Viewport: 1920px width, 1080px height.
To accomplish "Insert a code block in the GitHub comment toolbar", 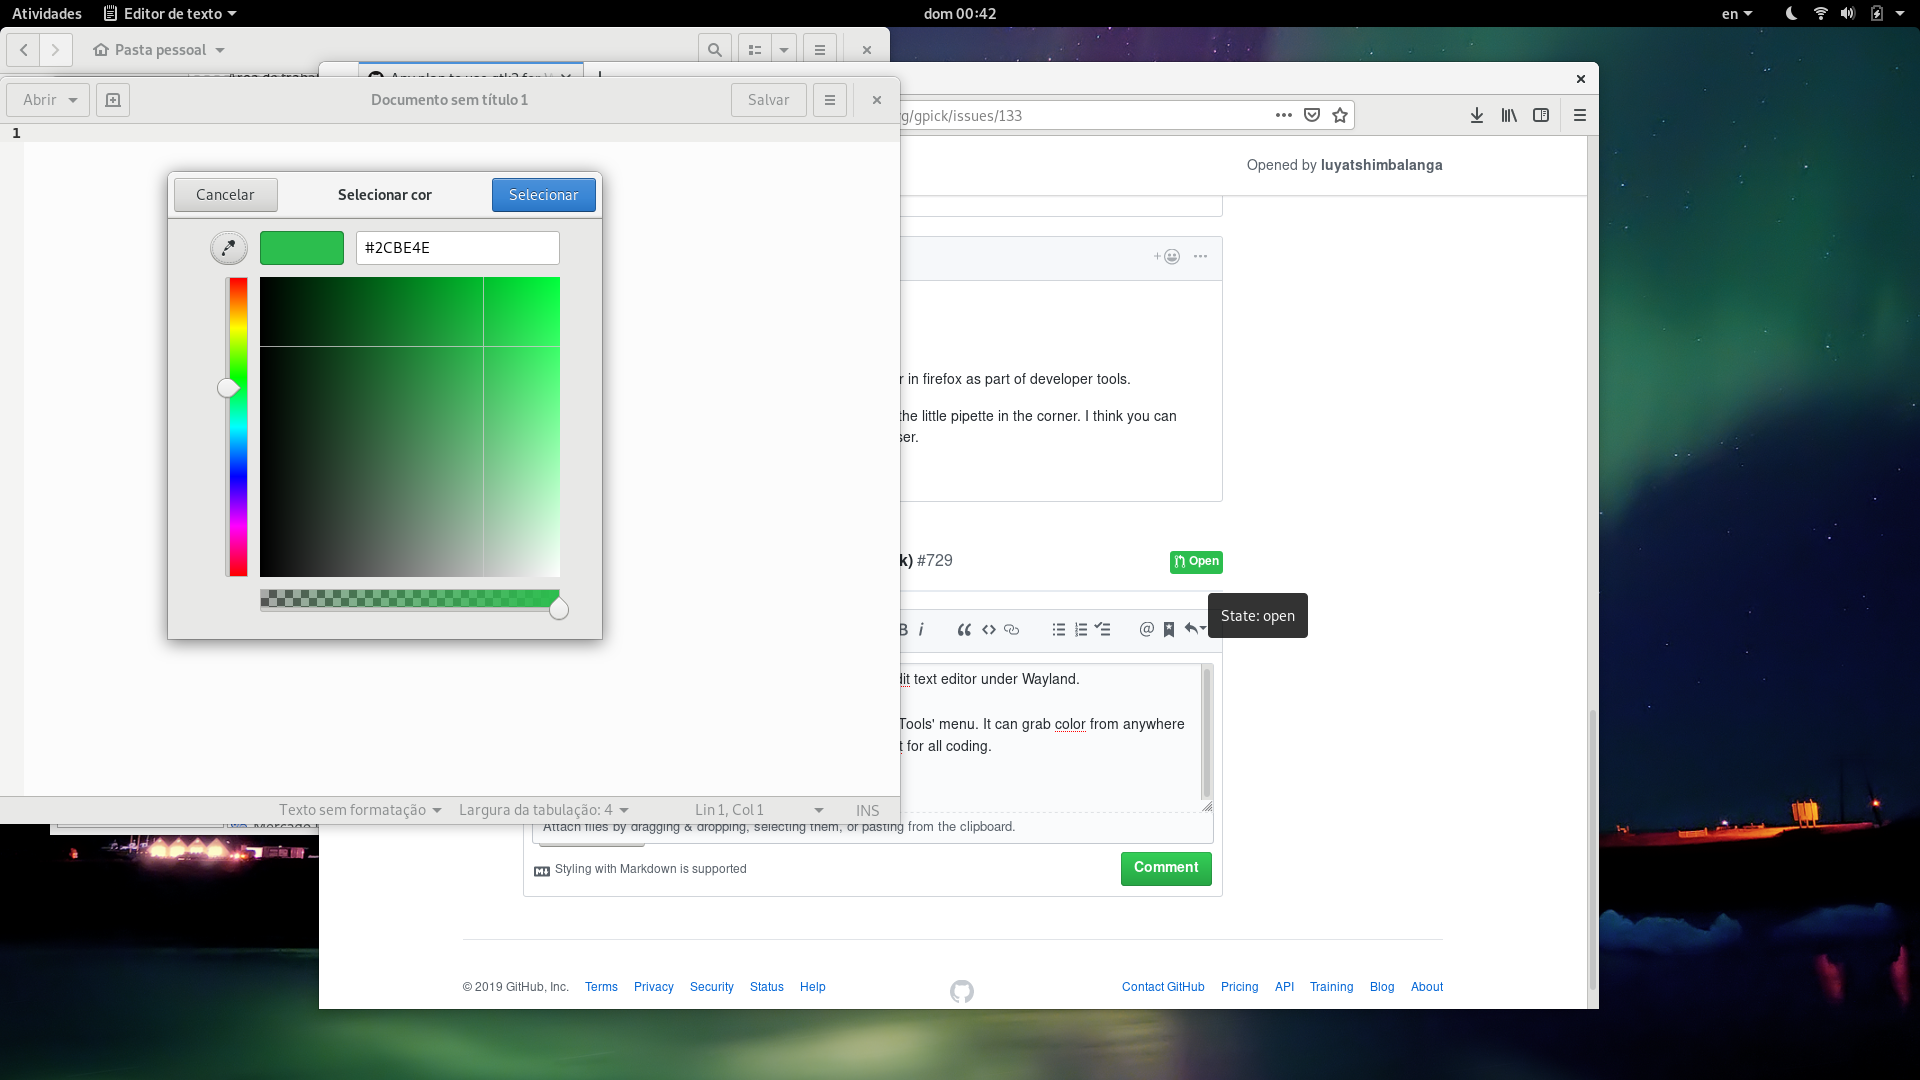I will coord(988,630).
